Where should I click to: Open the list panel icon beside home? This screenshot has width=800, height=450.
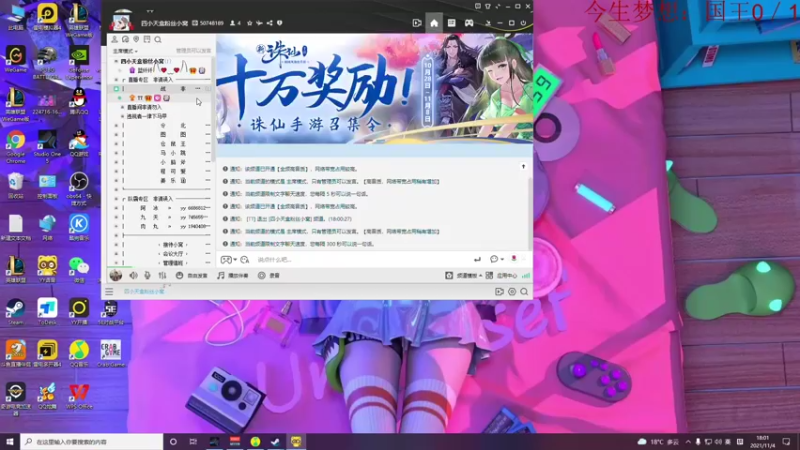452,23
